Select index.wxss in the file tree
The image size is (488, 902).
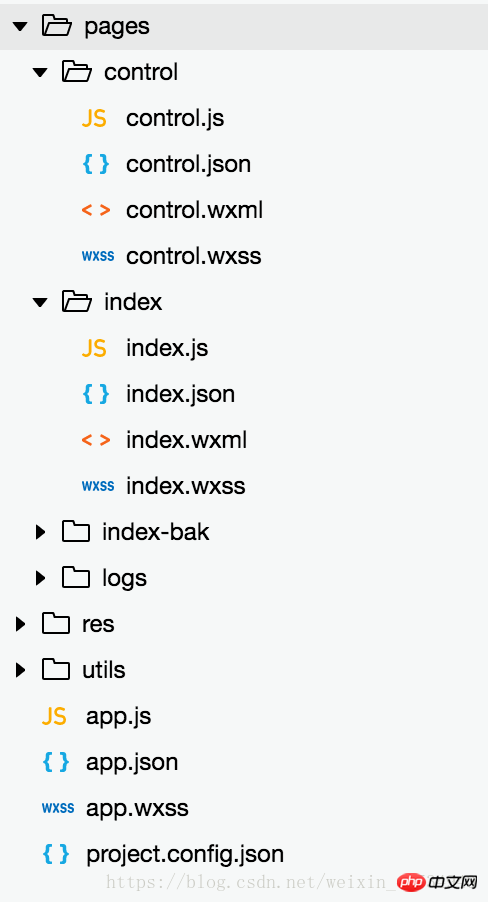tap(185, 486)
